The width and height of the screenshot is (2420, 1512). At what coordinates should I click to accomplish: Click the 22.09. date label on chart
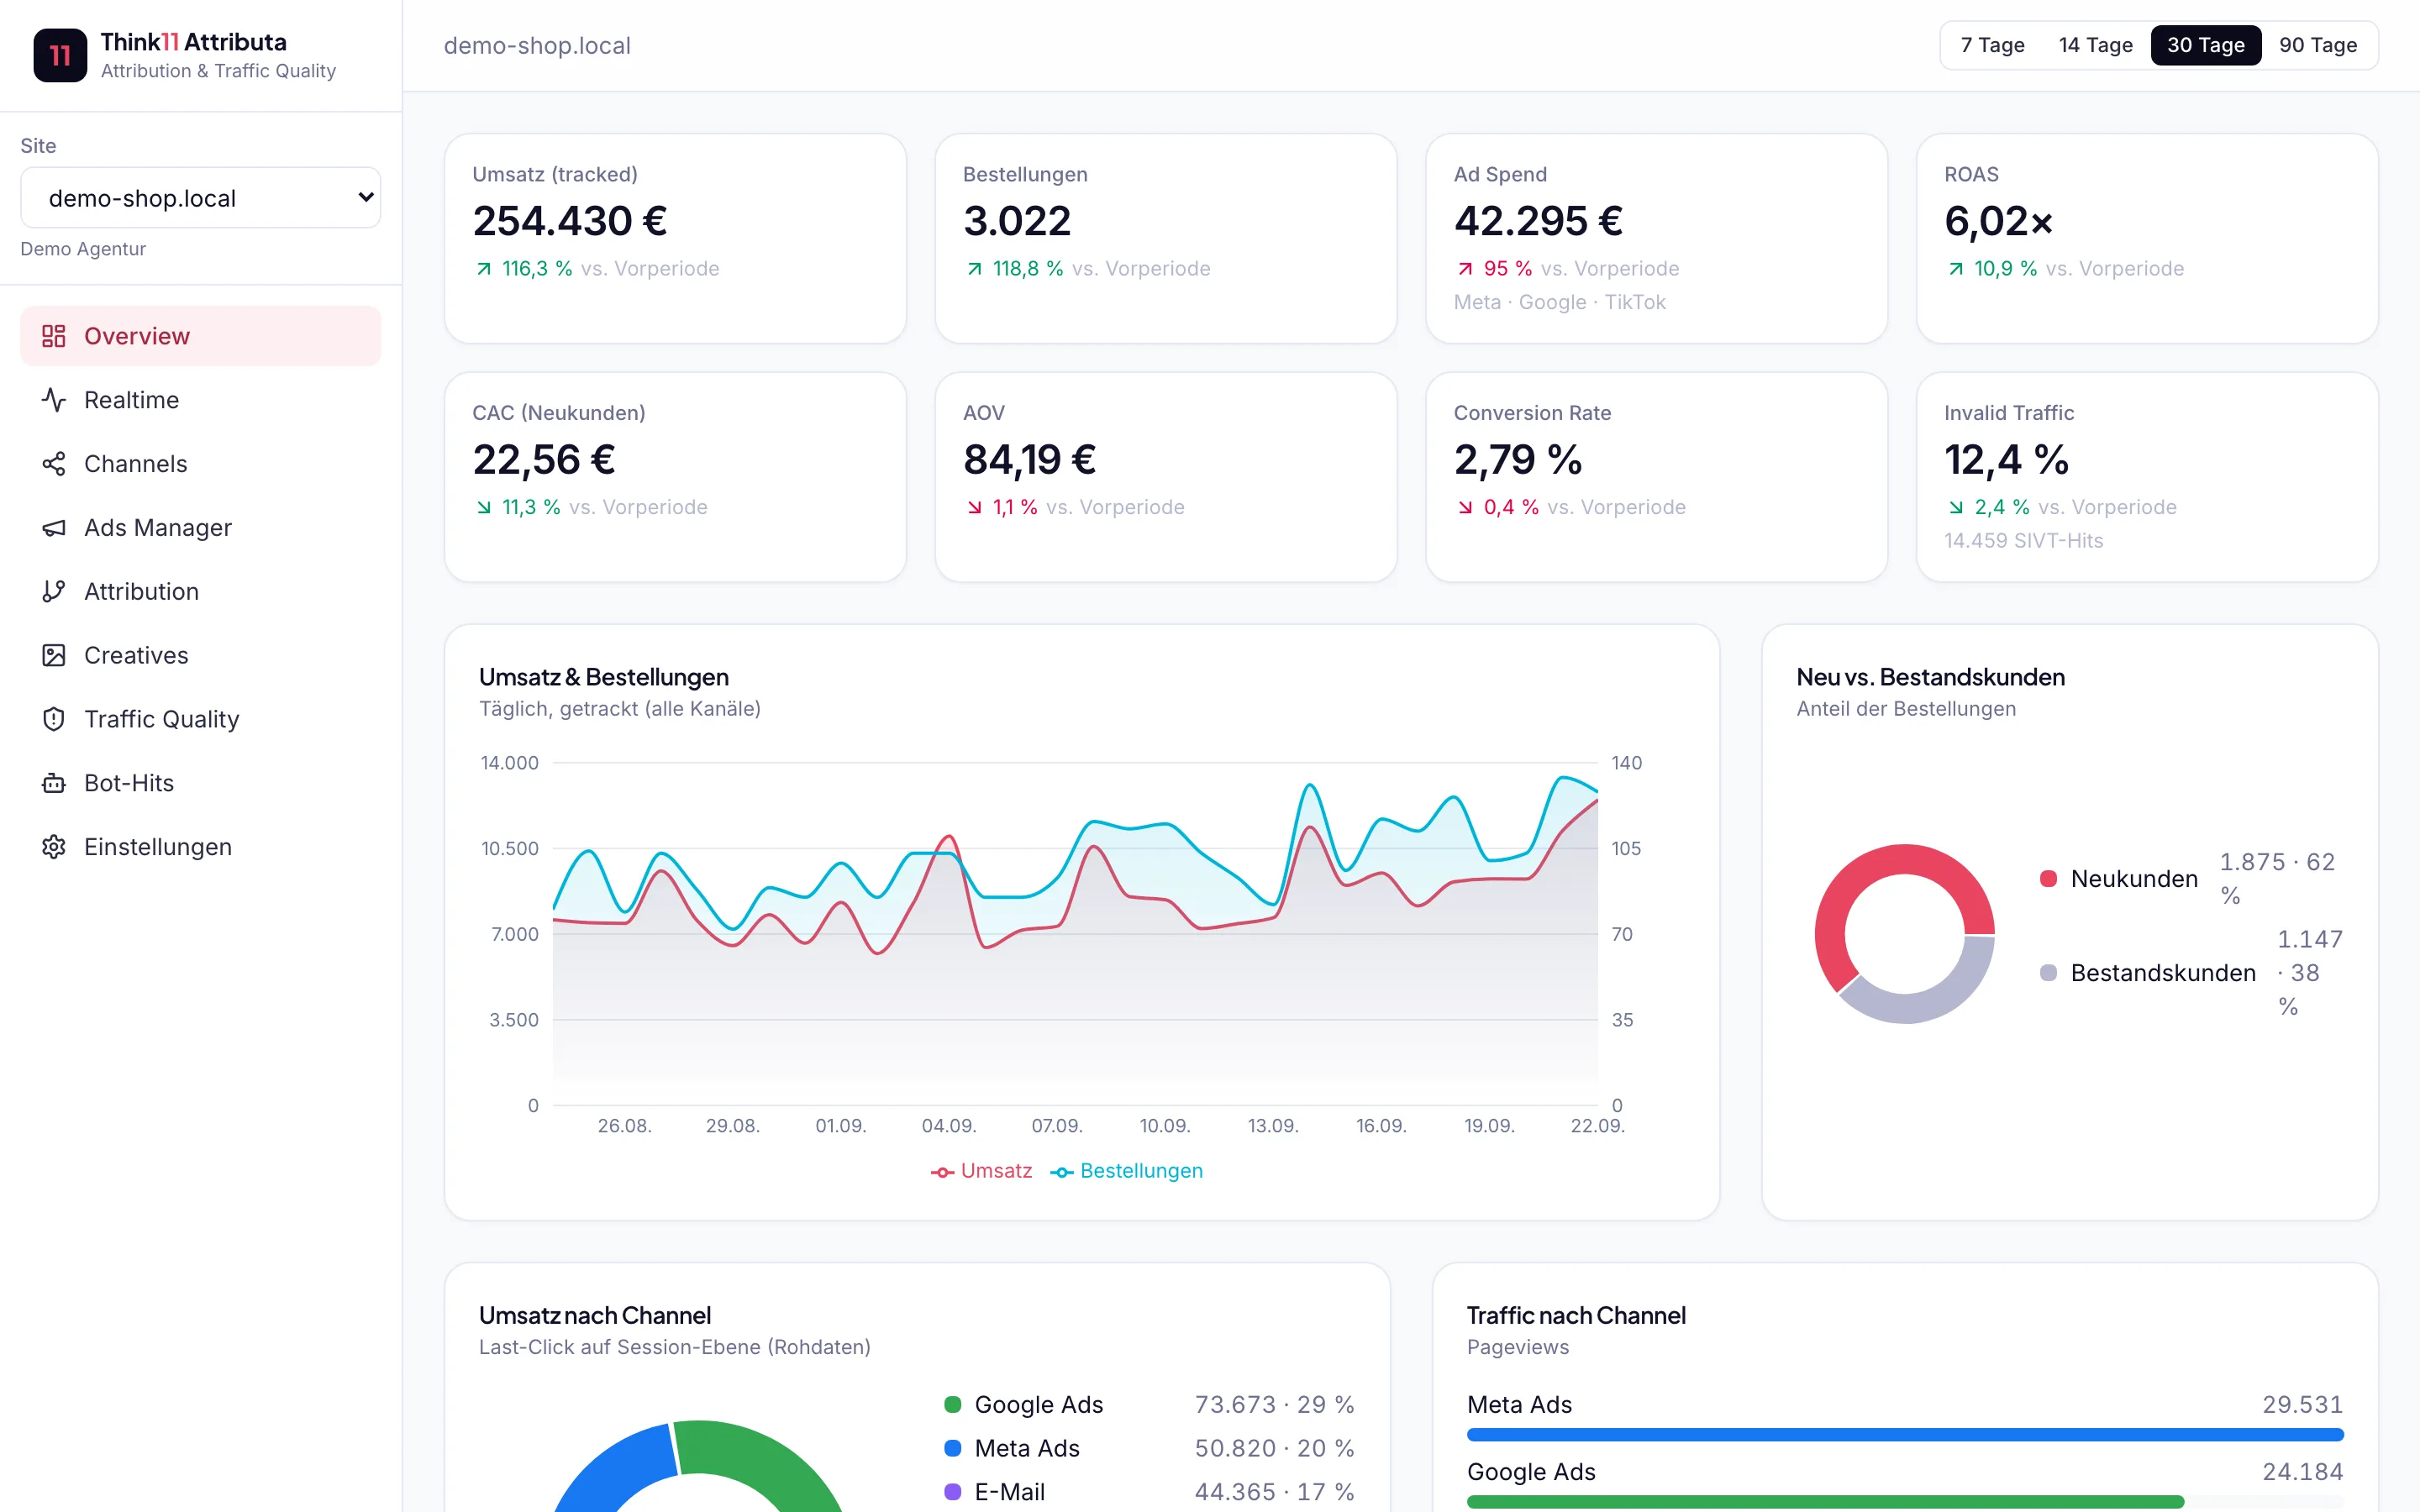pyautogui.click(x=1597, y=1126)
